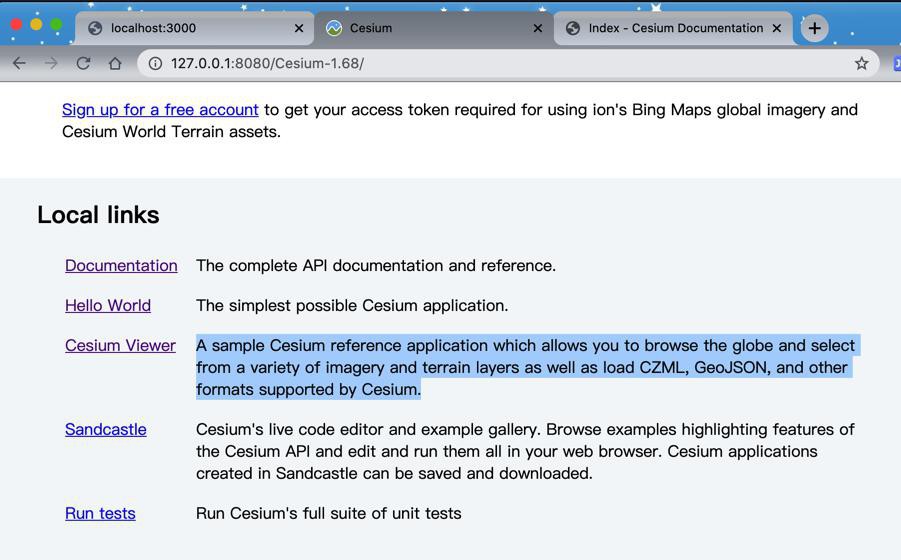This screenshot has height=560, width=901.
Task: Click the address bar URL field
Action: tap(500, 63)
